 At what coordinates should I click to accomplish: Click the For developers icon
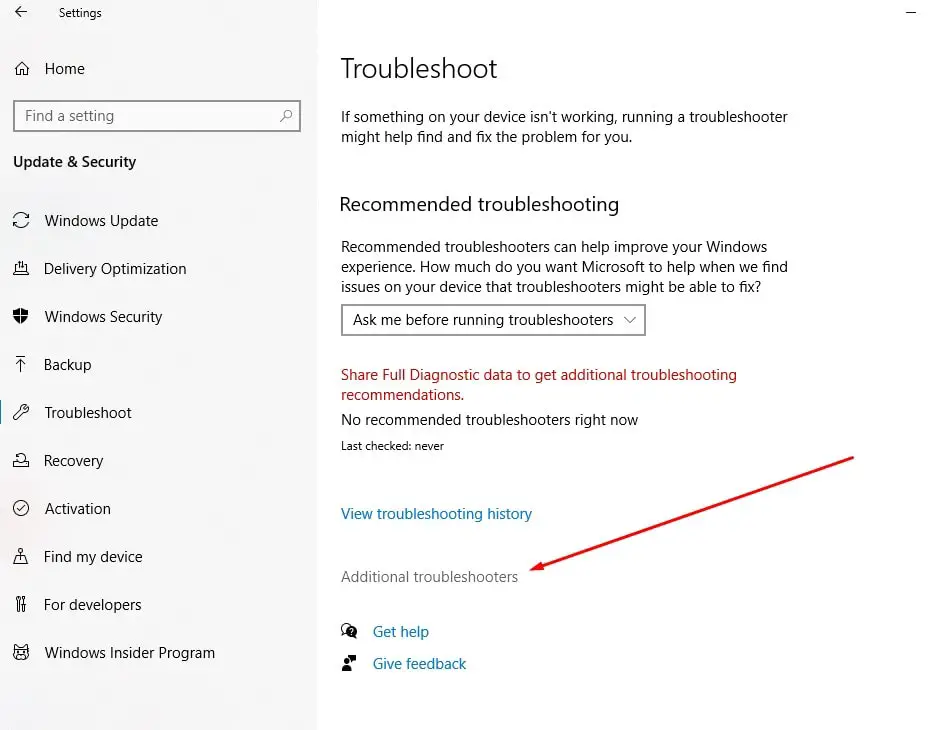(x=21, y=605)
